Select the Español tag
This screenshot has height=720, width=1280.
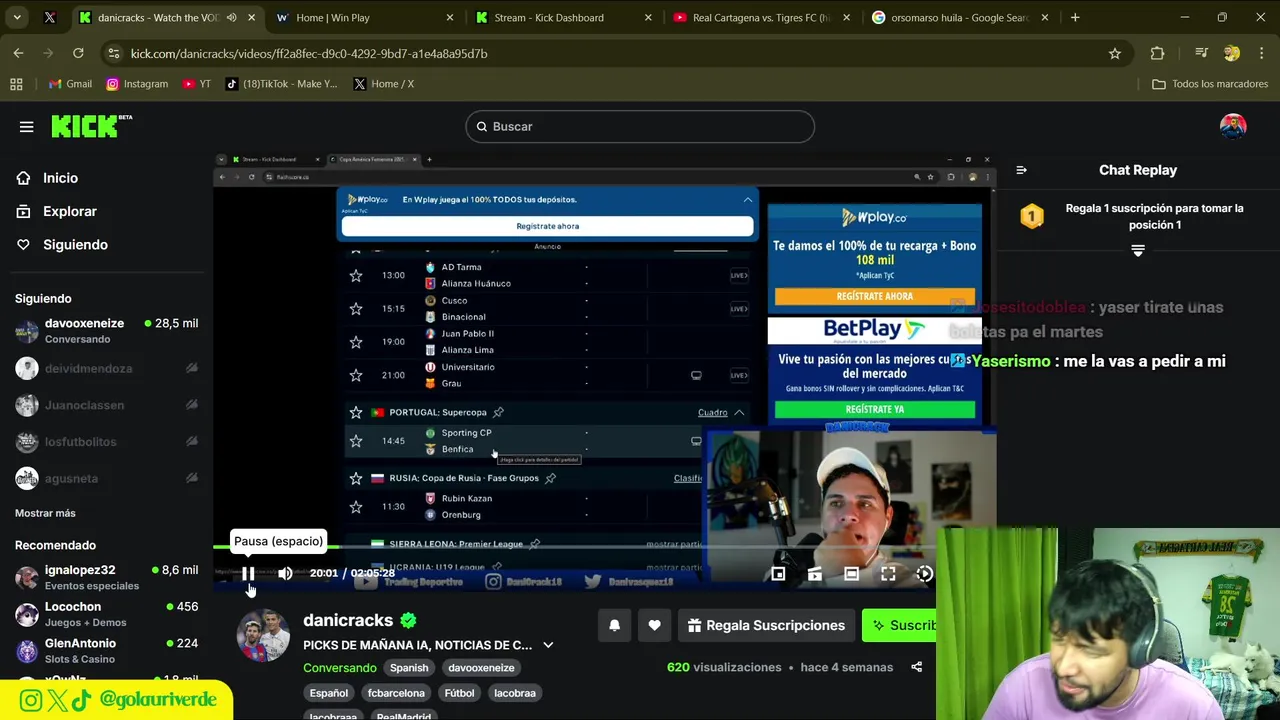[329, 693]
